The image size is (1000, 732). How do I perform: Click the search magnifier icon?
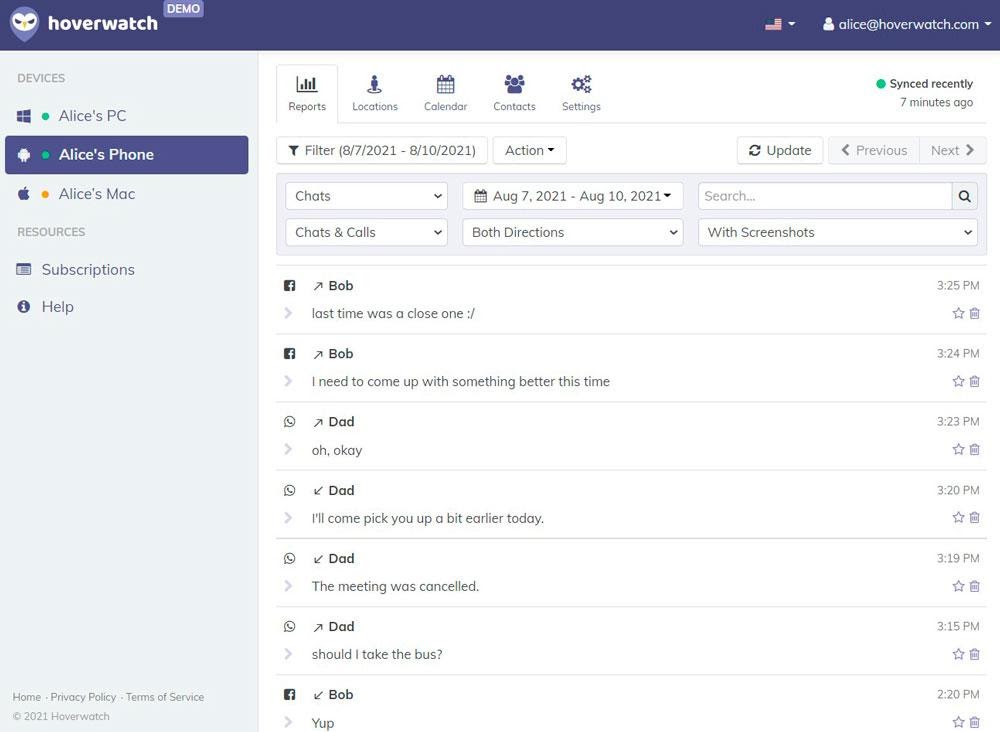[964, 196]
